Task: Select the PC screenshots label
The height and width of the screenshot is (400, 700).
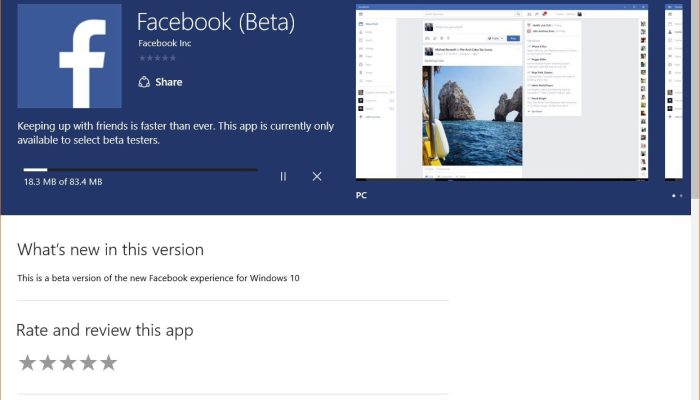Action: pos(361,195)
